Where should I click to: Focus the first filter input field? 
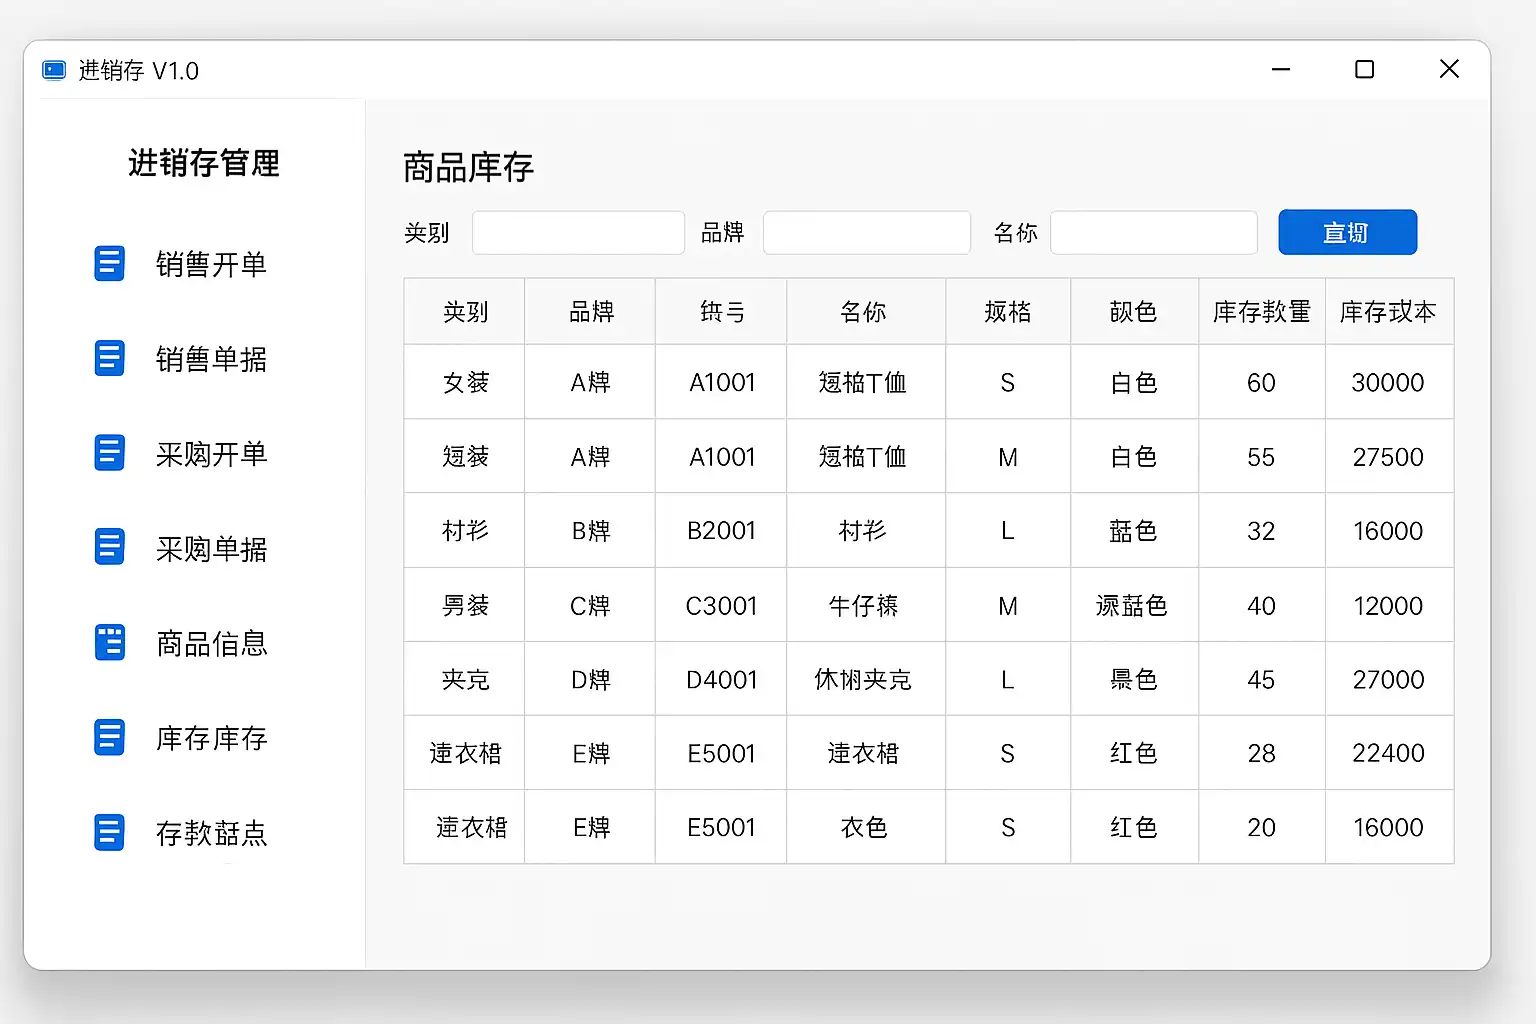point(578,233)
